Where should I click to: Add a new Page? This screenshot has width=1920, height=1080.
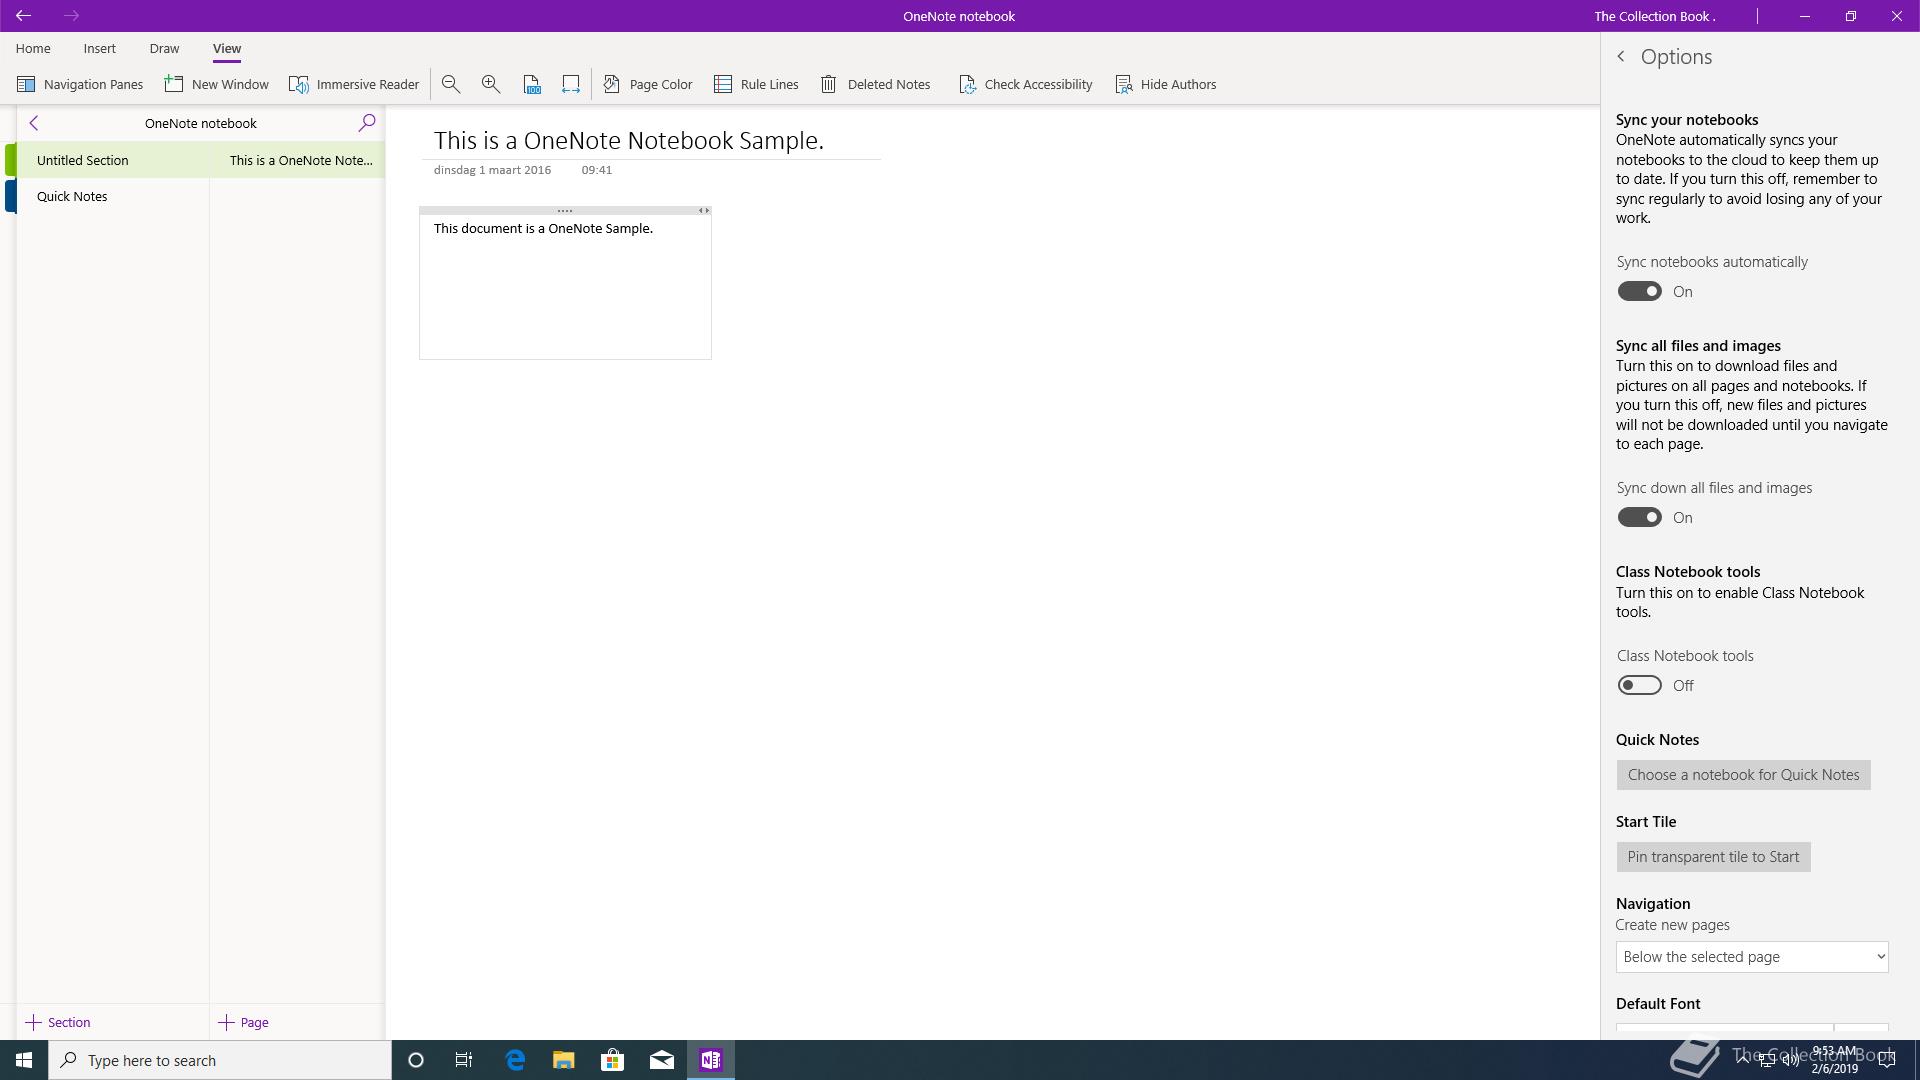[x=244, y=1022]
